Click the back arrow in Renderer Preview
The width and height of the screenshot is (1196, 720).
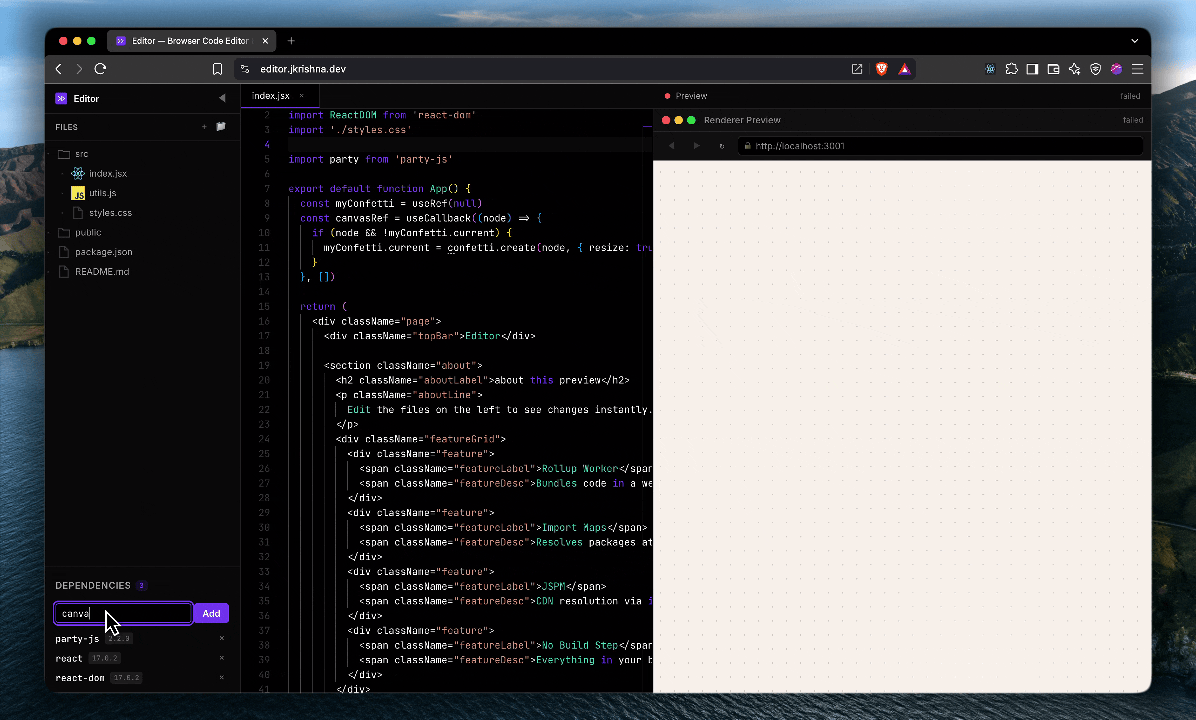pos(671,146)
